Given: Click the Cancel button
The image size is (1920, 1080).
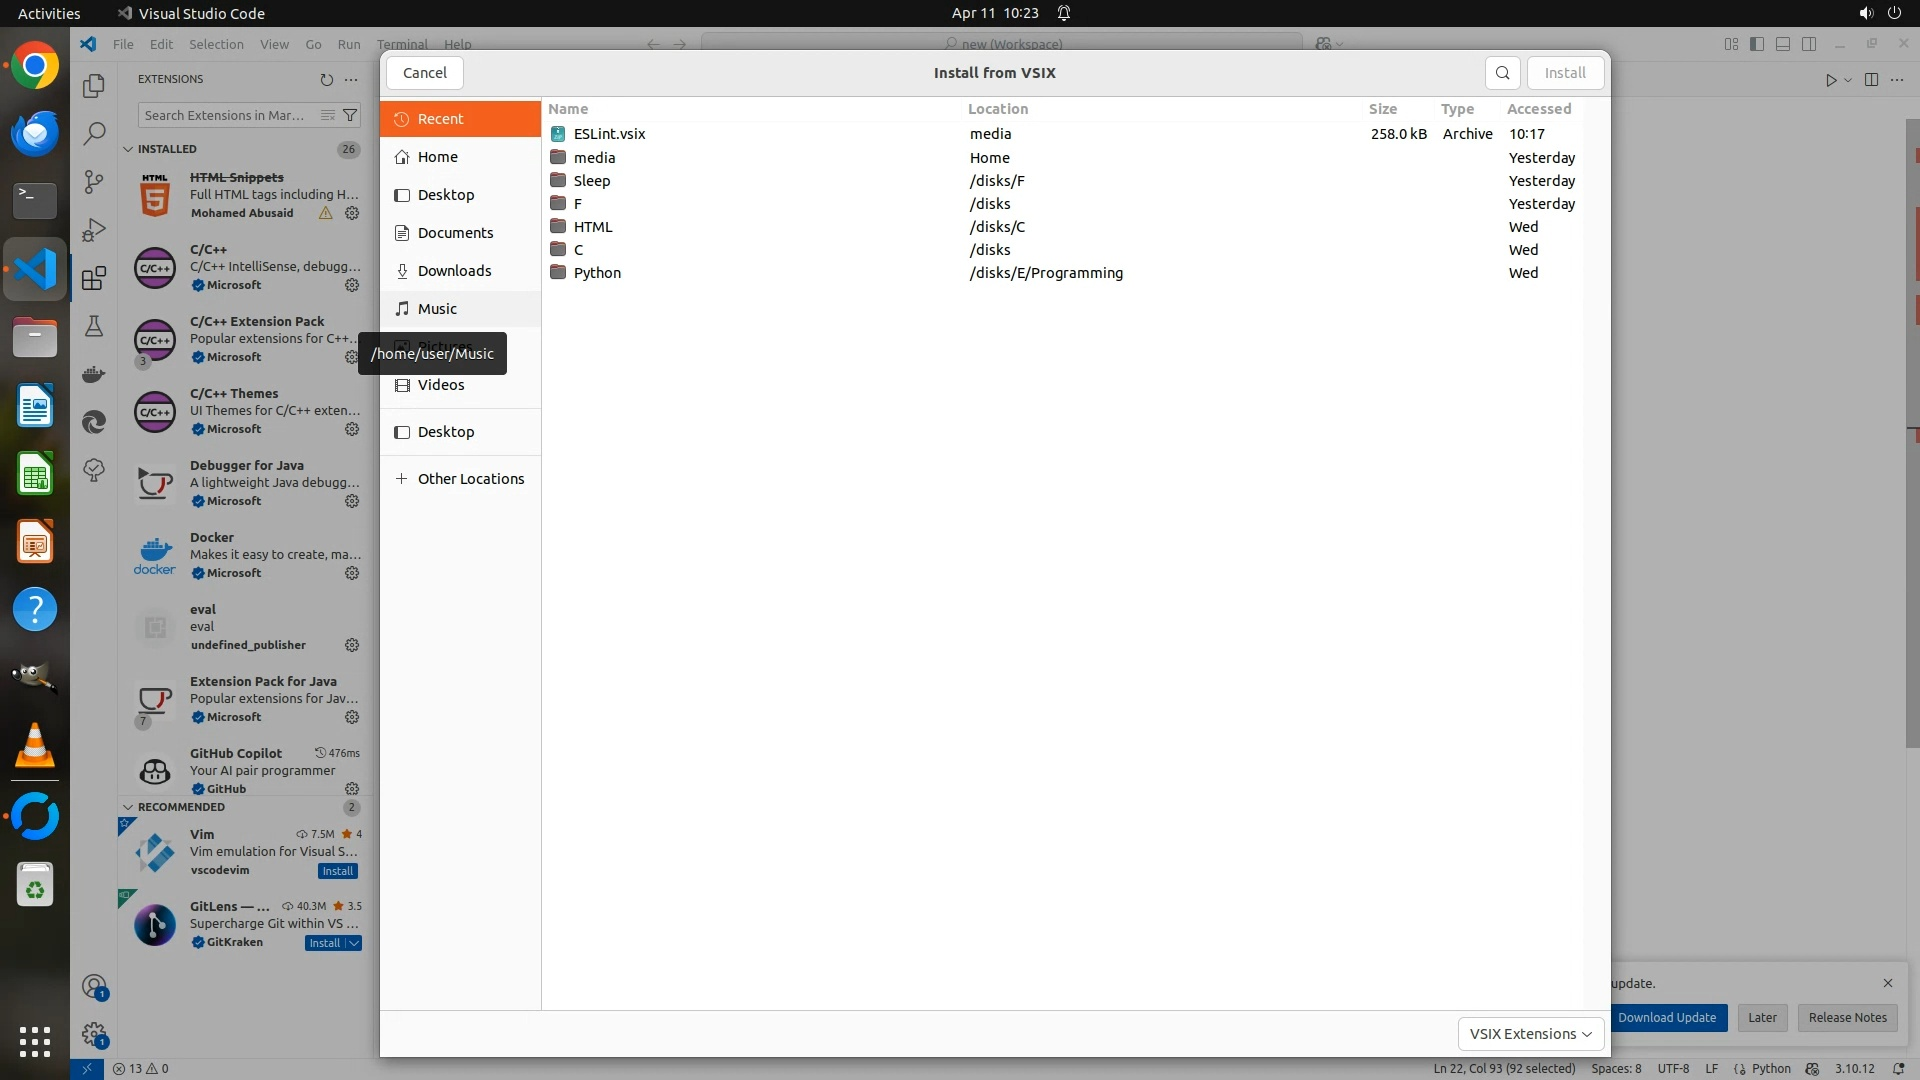Looking at the screenshot, I should [424, 73].
